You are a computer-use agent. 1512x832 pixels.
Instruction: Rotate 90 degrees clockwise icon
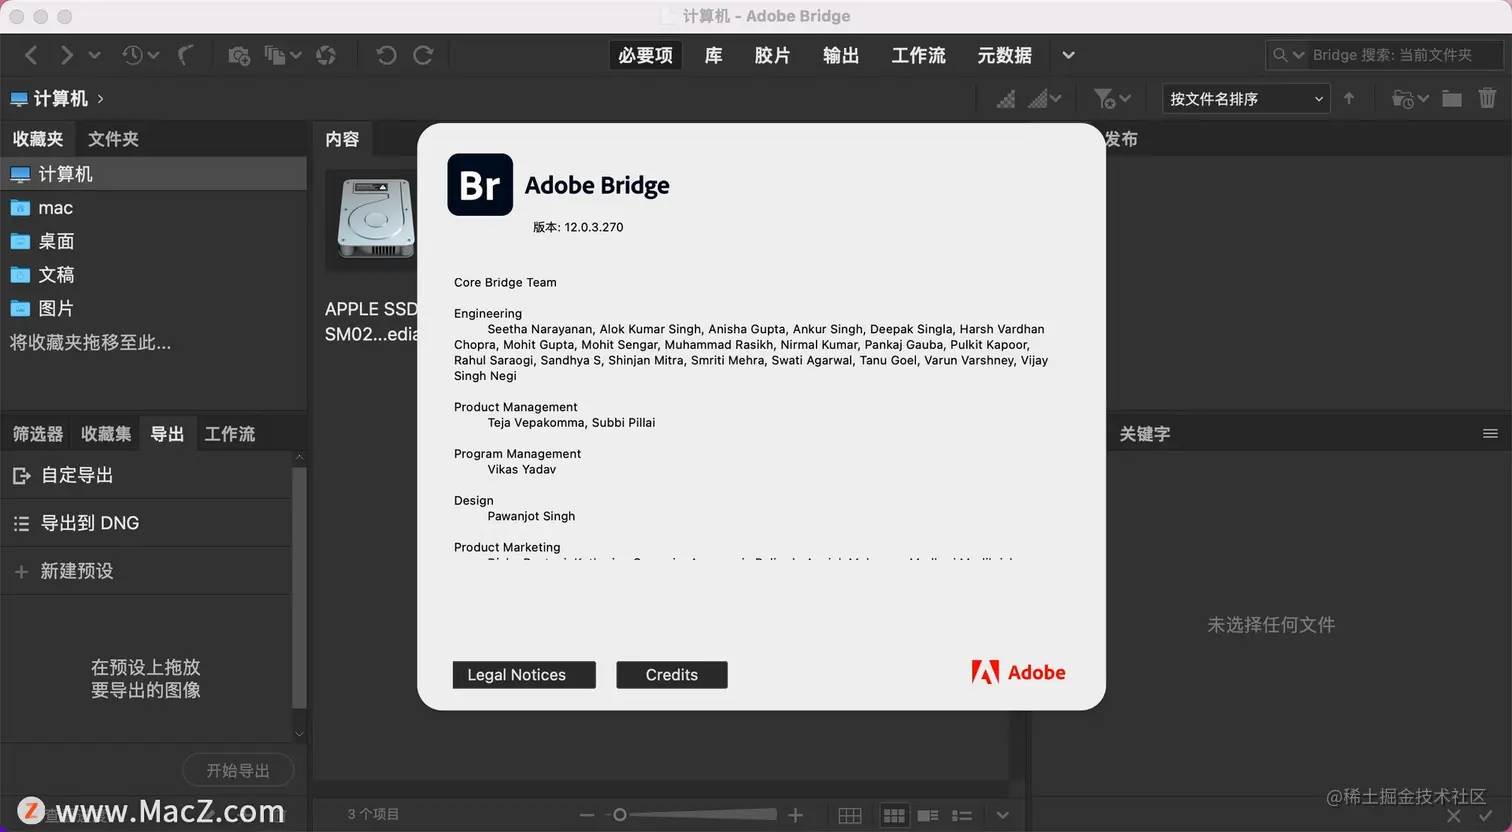423,55
